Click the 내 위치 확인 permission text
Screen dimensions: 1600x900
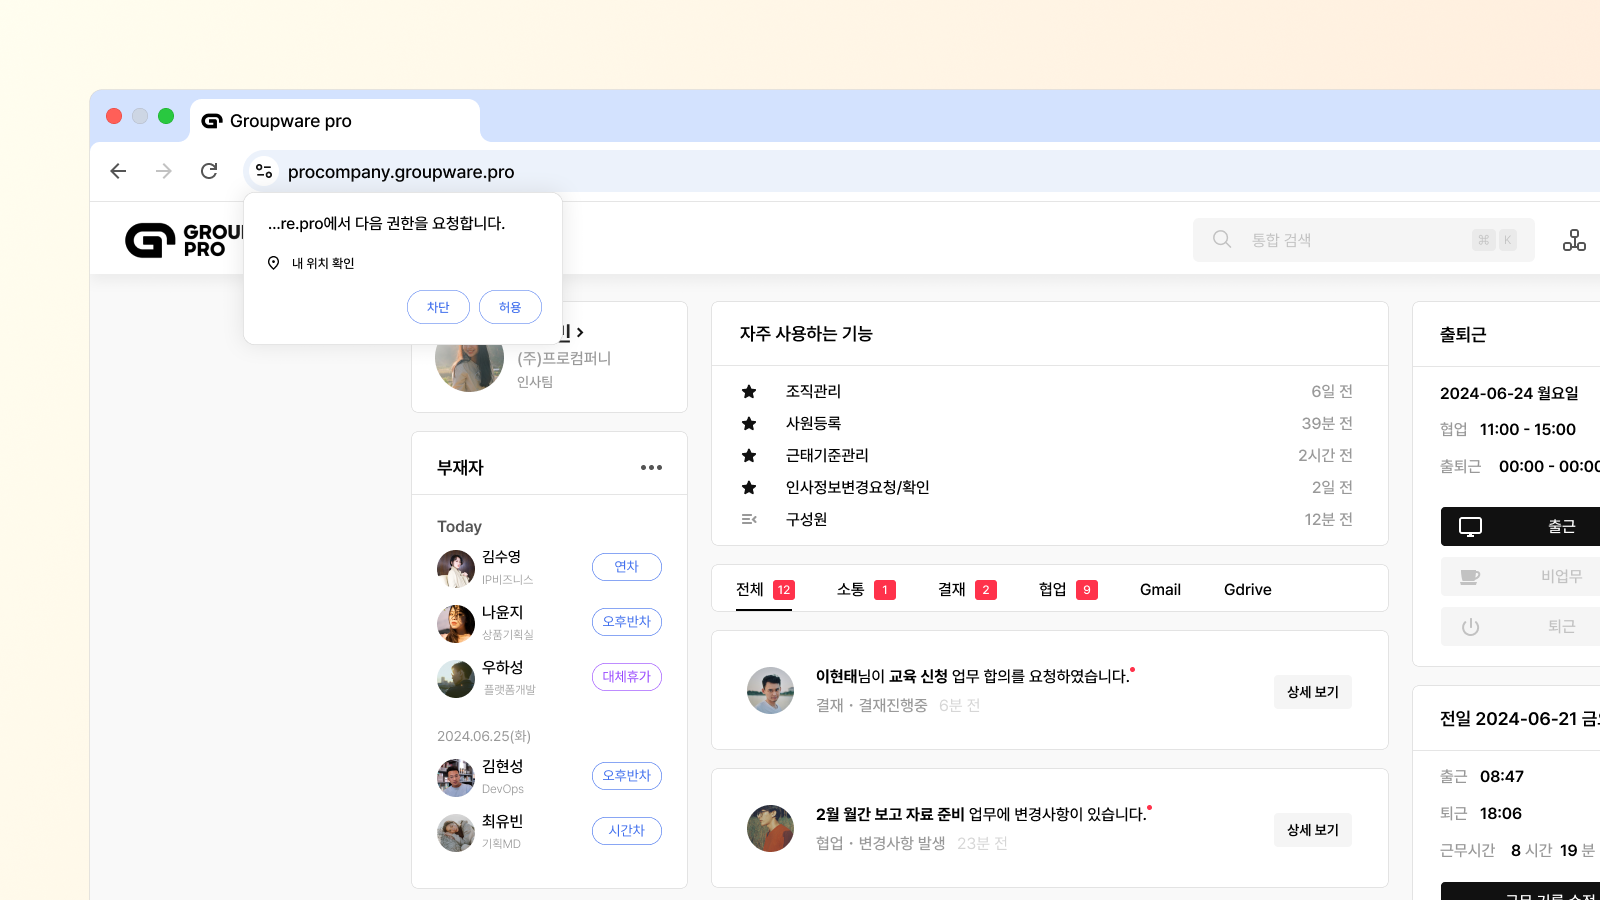coord(323,263)
